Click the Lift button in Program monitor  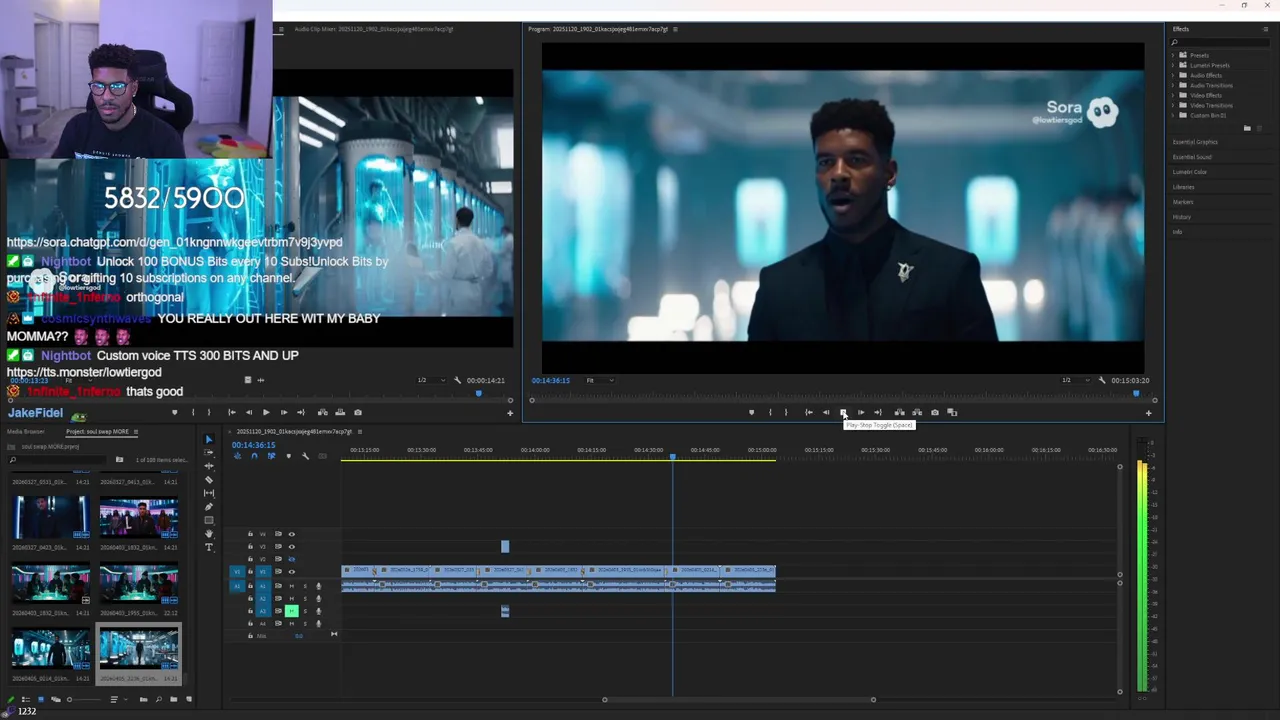coord(899,412)
